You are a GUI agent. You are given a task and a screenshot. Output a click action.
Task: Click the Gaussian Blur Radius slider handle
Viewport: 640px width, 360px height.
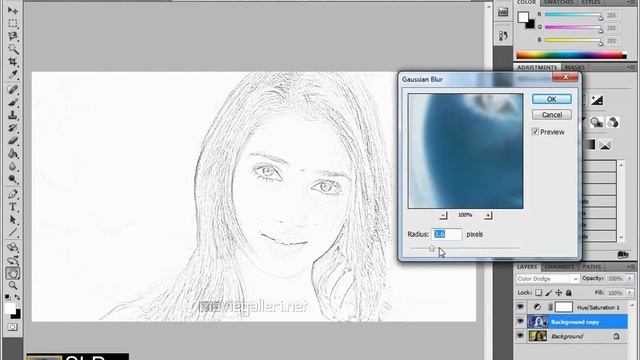(432, 249)
